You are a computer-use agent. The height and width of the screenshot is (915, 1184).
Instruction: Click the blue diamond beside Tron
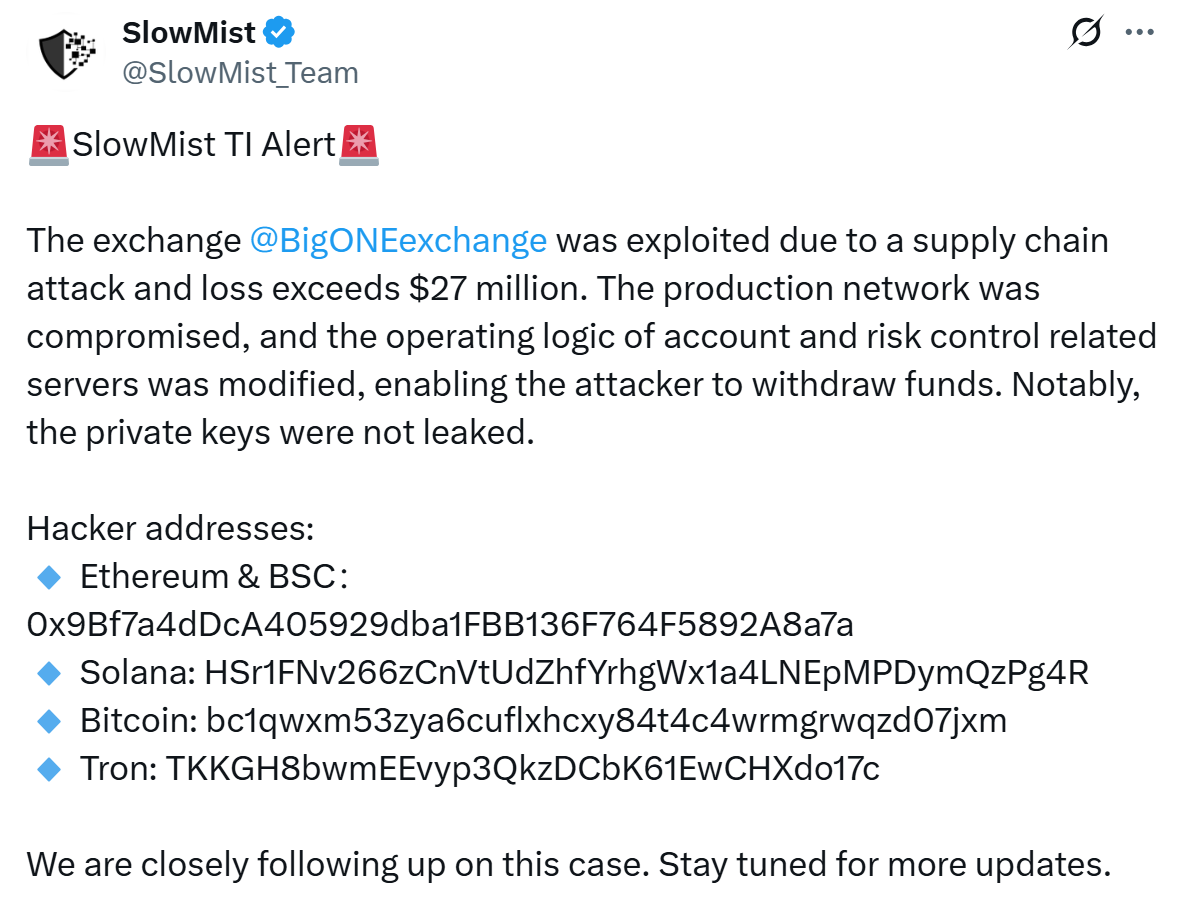(x=48, y=769)
